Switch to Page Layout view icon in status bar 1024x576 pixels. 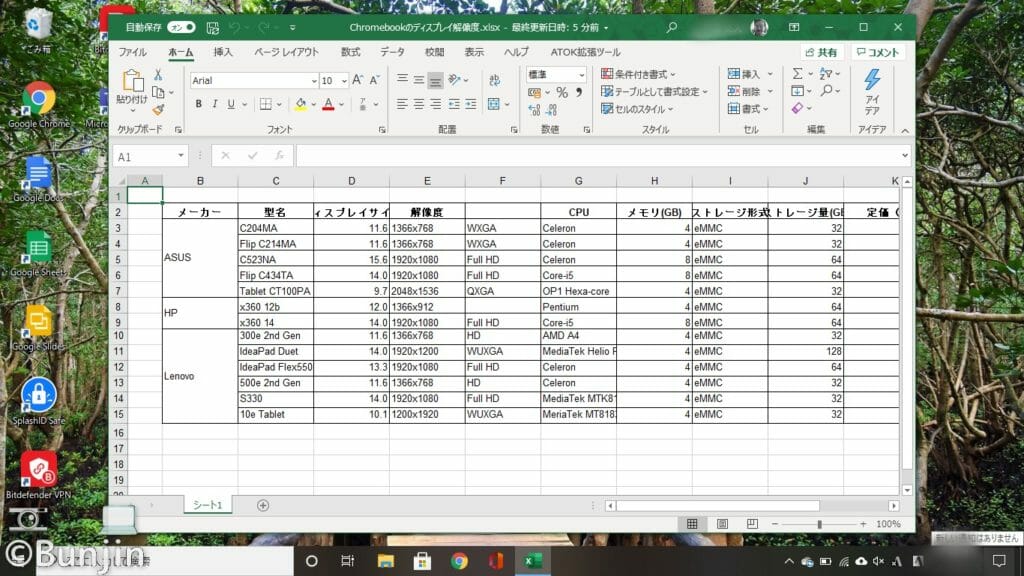pos(722,524)
